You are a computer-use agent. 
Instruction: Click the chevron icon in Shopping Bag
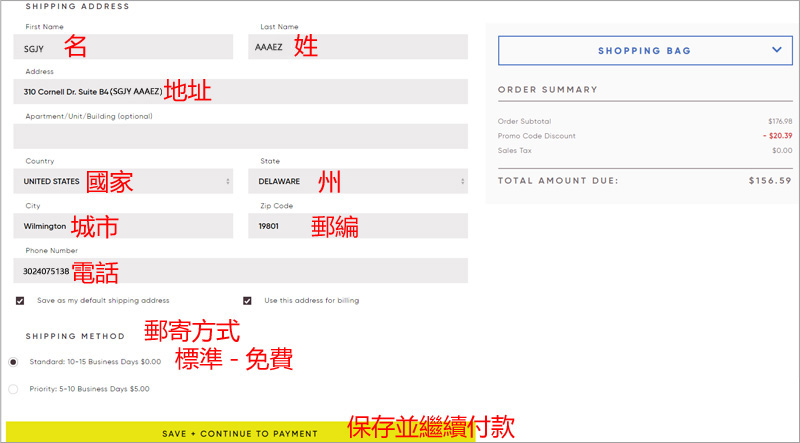point(776,49)
